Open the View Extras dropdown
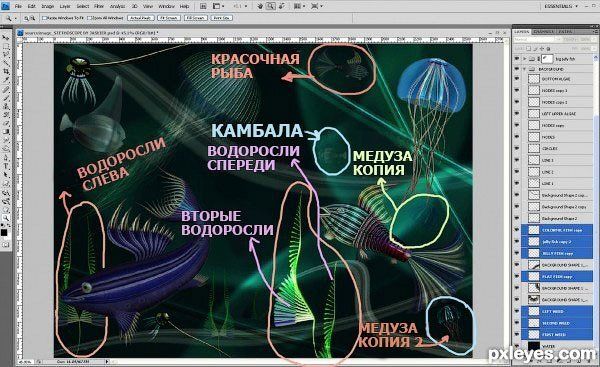This screenshot has height=367, width=600. tap(218, 6)
